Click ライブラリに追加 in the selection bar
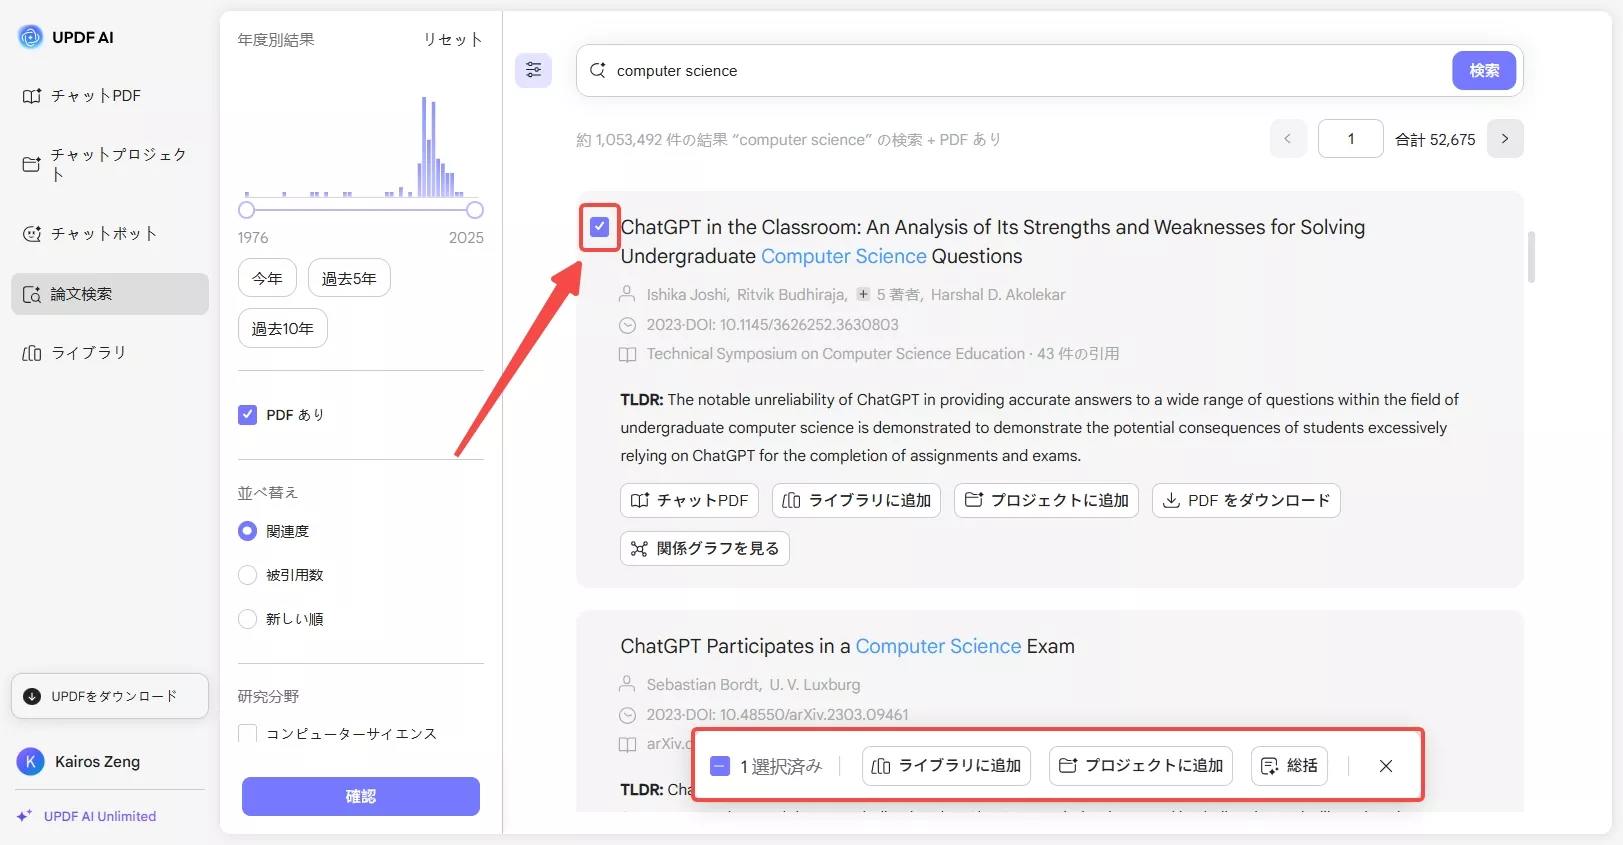This screenshot has height=845, width=1623. tap(946, 766)
